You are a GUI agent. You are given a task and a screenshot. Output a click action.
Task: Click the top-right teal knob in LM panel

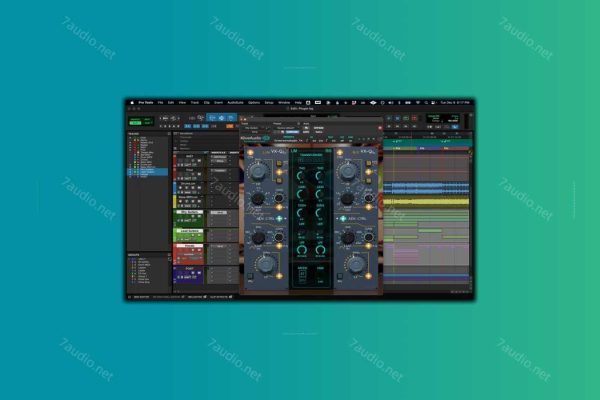point(320,176)
